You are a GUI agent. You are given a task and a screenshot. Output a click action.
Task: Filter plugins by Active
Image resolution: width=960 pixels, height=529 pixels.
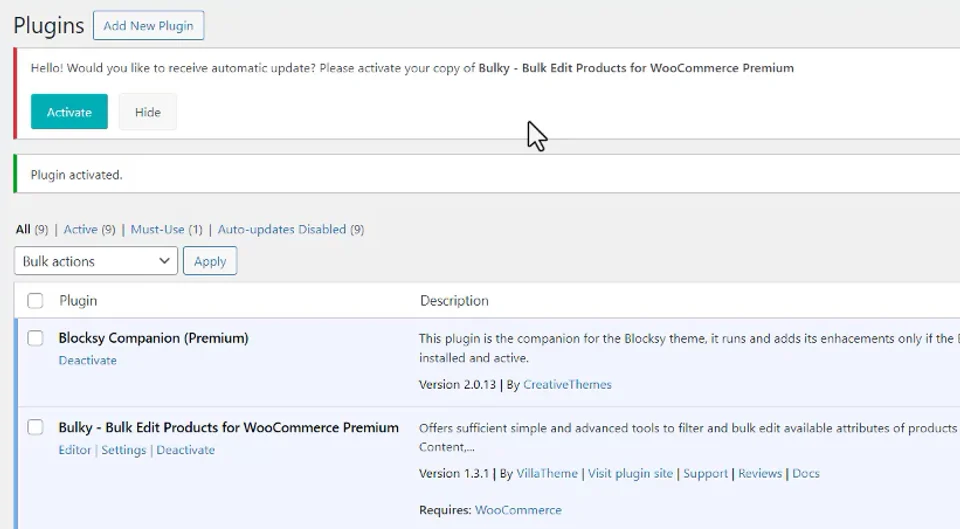click(x=81, y=229)
